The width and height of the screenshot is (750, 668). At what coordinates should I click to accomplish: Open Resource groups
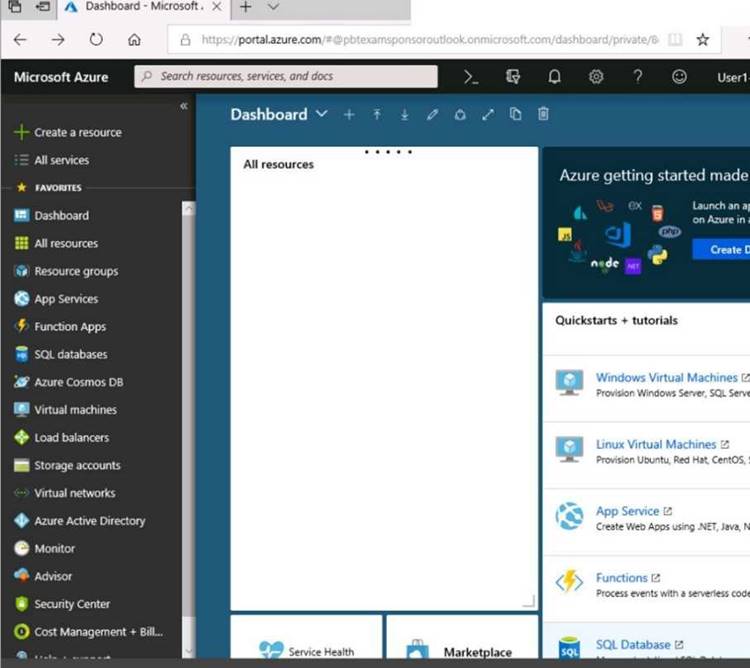pos(66,271)
